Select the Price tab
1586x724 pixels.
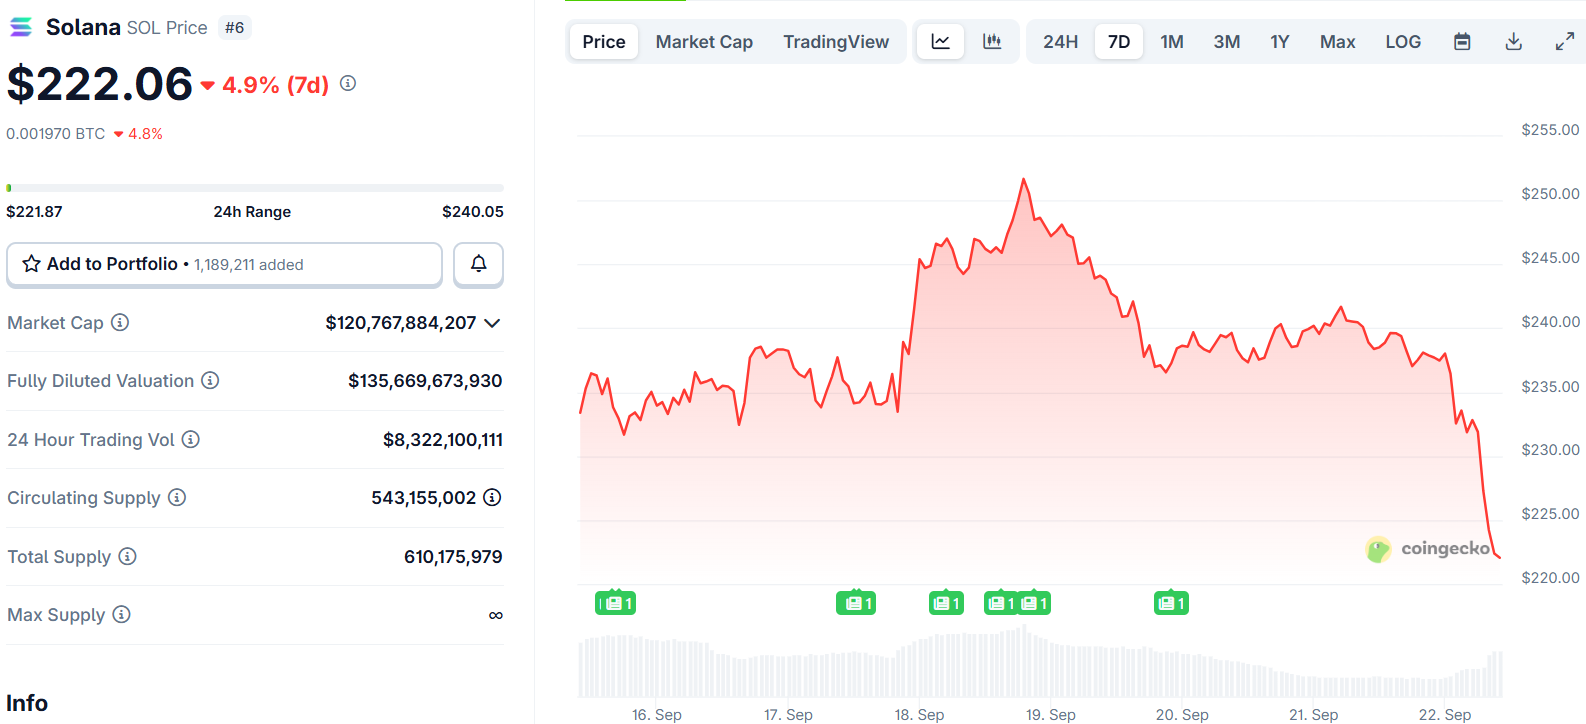coord(604,41)
